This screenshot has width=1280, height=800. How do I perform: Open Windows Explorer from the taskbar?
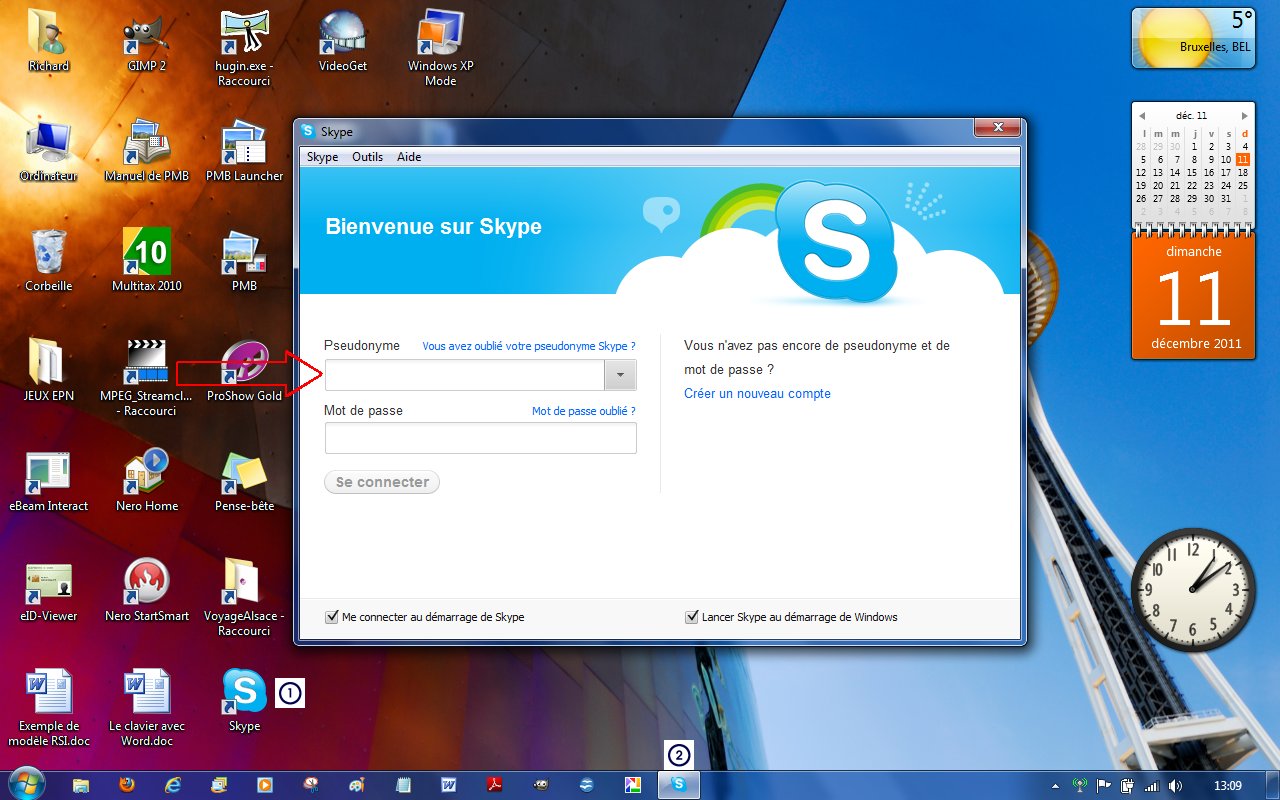click(81, 785)
